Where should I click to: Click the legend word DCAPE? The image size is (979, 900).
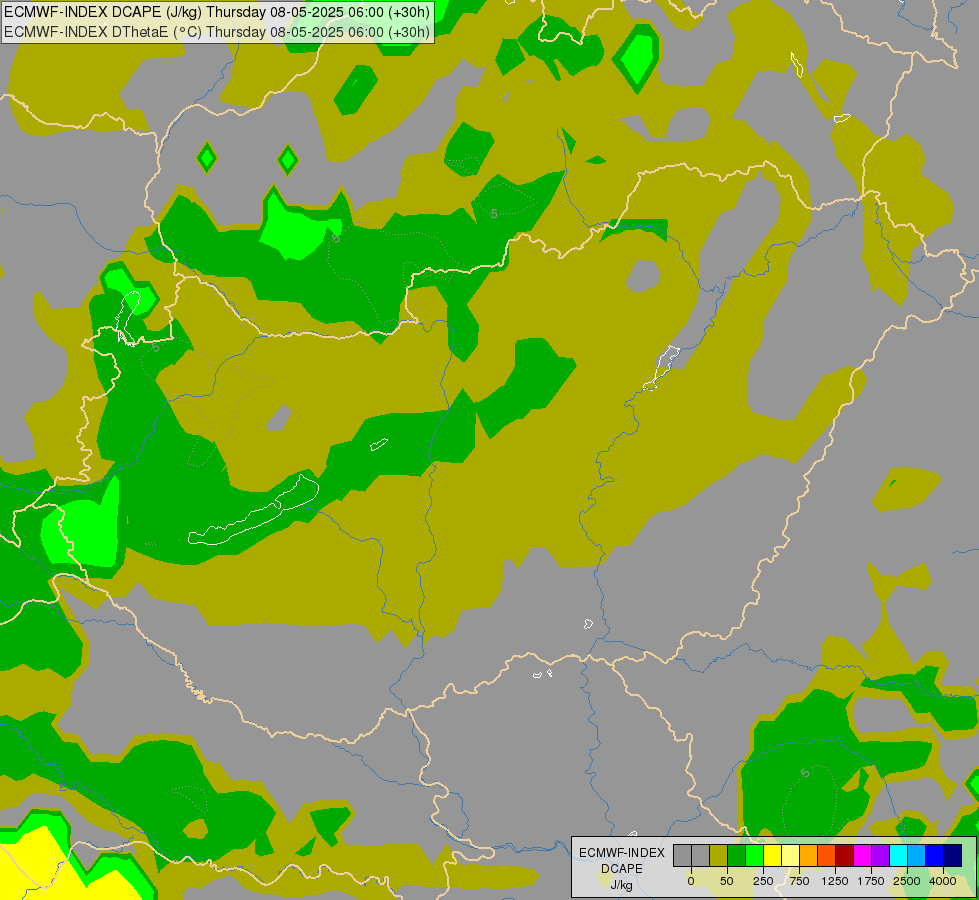pos(622,869)
